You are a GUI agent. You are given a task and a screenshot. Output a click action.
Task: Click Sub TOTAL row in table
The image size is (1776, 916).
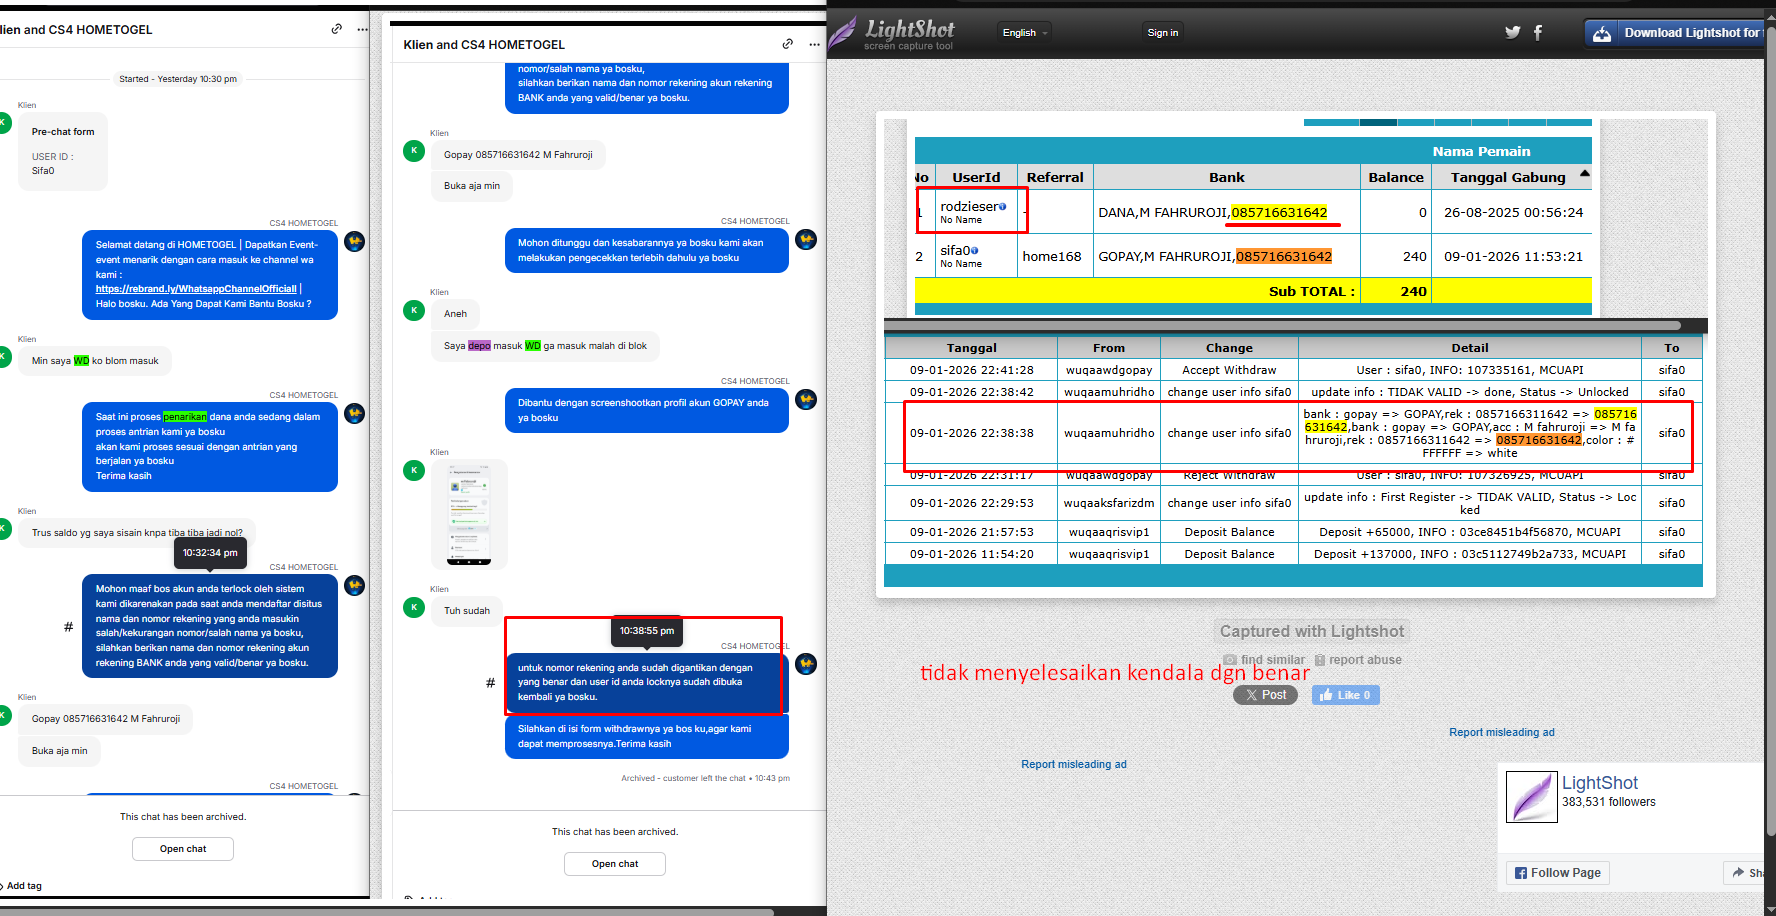(x=1253, y=291)
